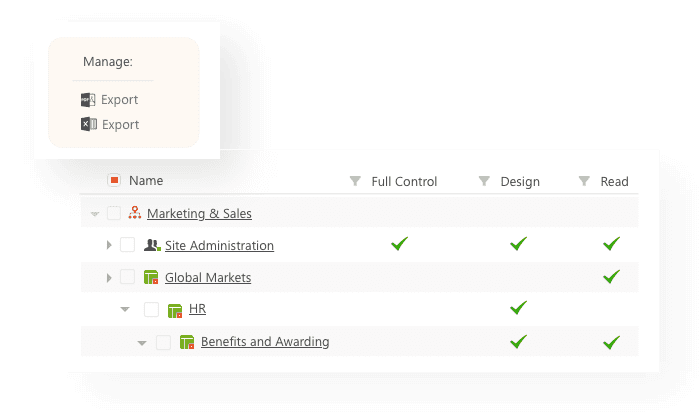Click the Marketing & Sales site icon

pos(135,213)
